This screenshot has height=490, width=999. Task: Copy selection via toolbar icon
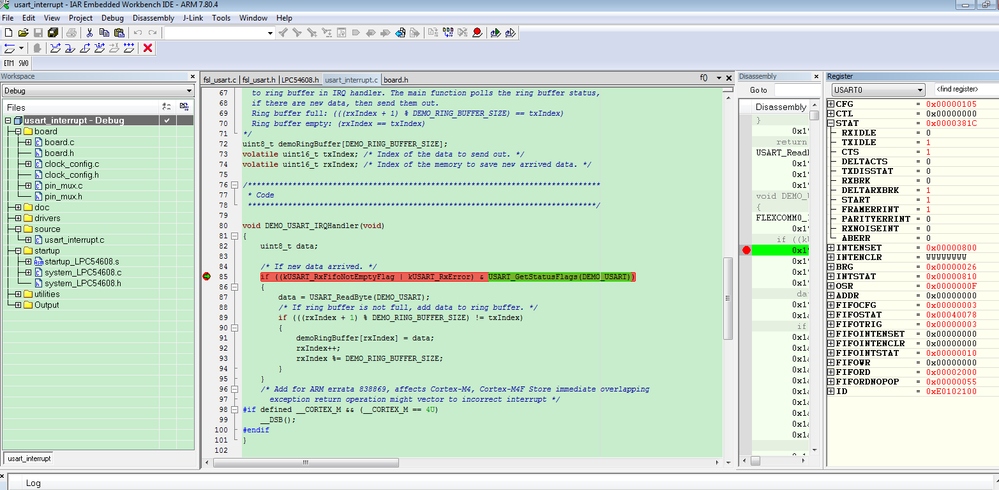click(x=104, y=32)
